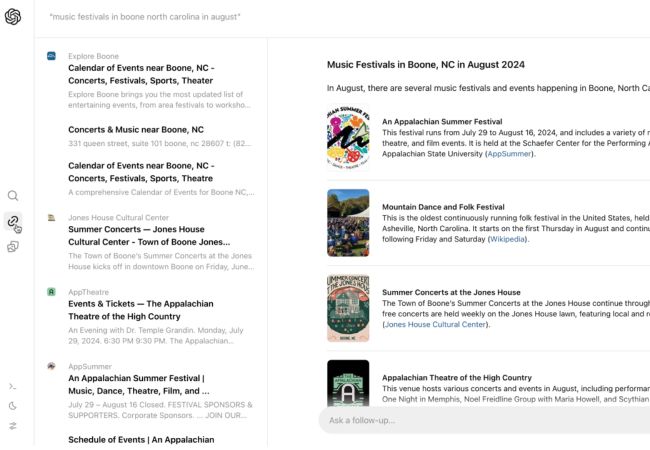The width and height of the screenshot is (650, 450).
Task: Click the AppTheatre favicon
Action: click(51, 292)
